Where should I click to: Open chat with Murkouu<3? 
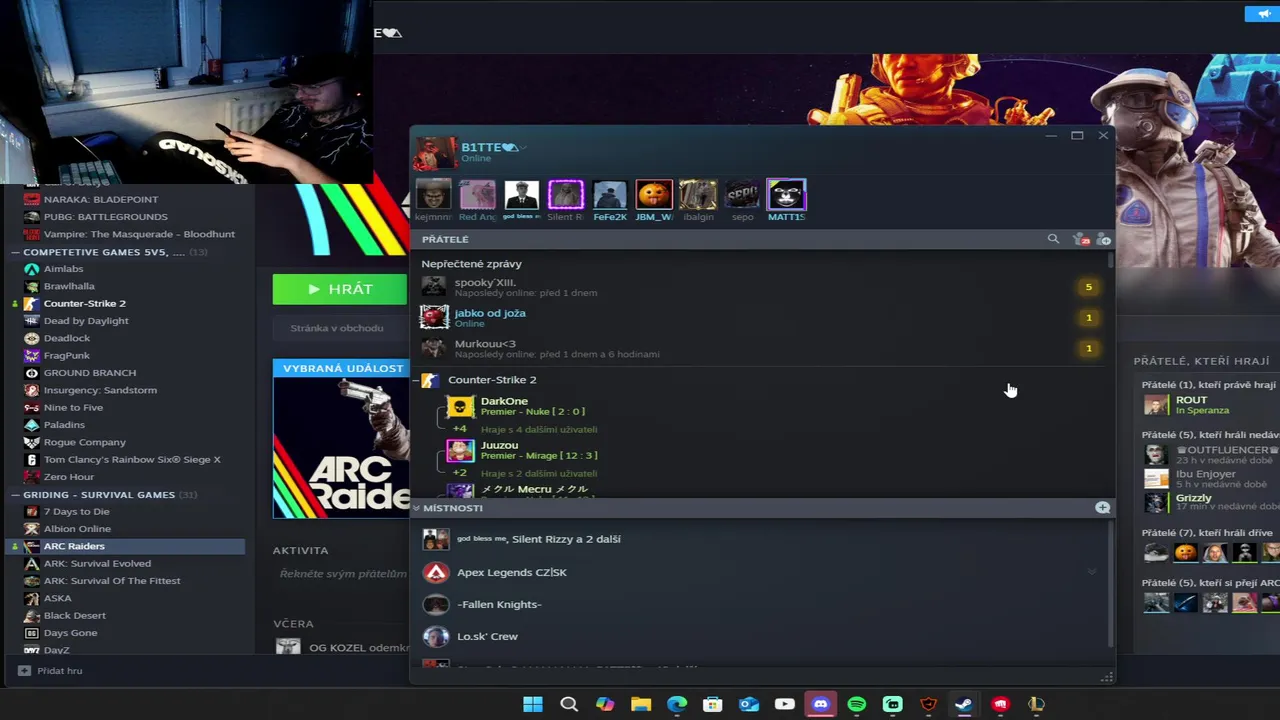(x=760, y=348)
